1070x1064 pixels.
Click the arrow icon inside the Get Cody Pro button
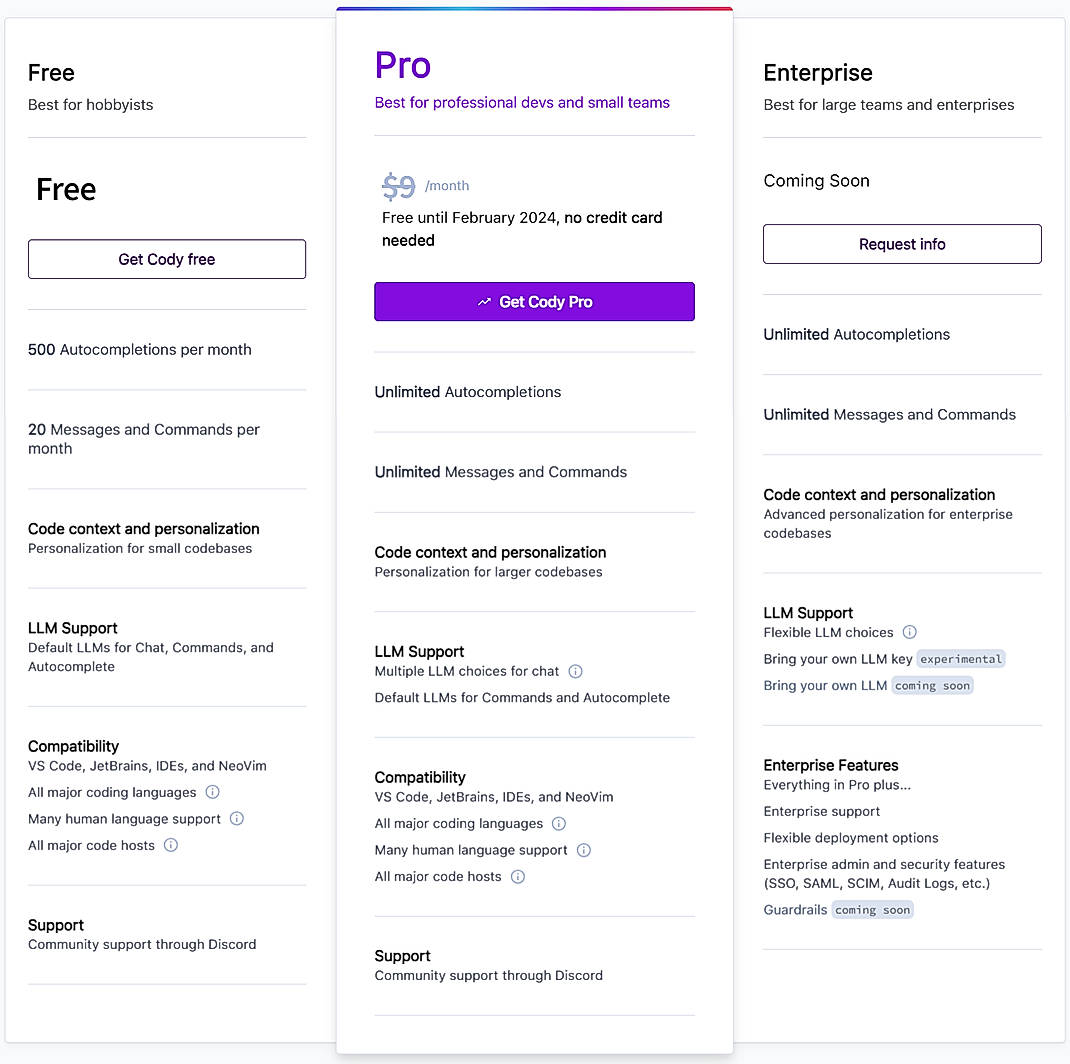(x=484, y=301)
